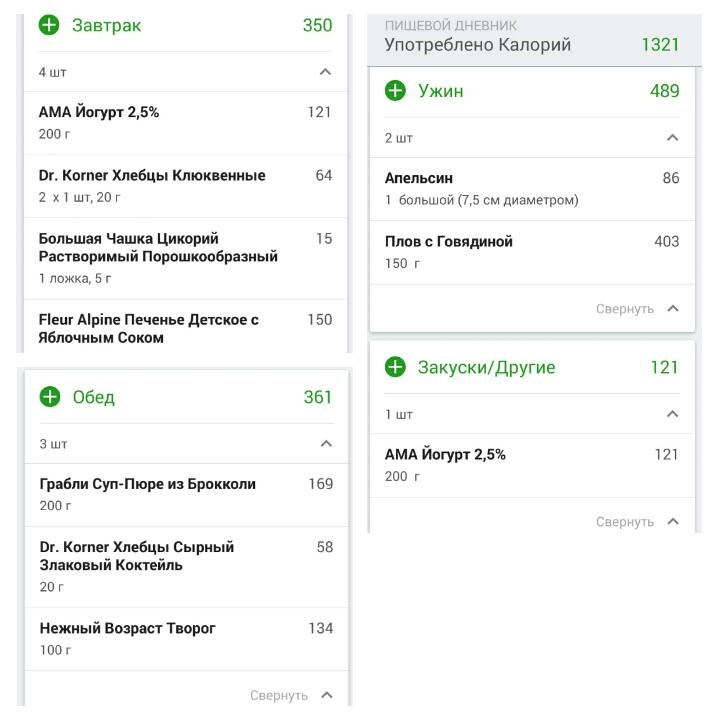Add food to Закуски/Другие with plus icon
Screen dimensions: 720x720
pos(395,367)
